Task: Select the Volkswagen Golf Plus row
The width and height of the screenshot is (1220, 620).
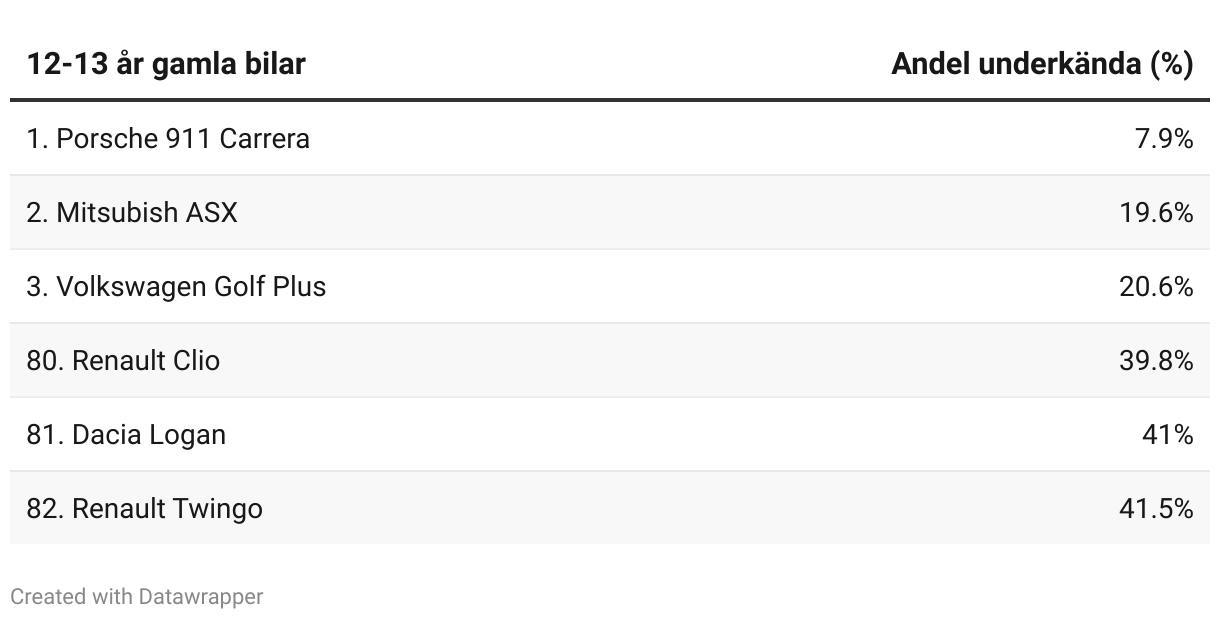Action: [610, 286]
